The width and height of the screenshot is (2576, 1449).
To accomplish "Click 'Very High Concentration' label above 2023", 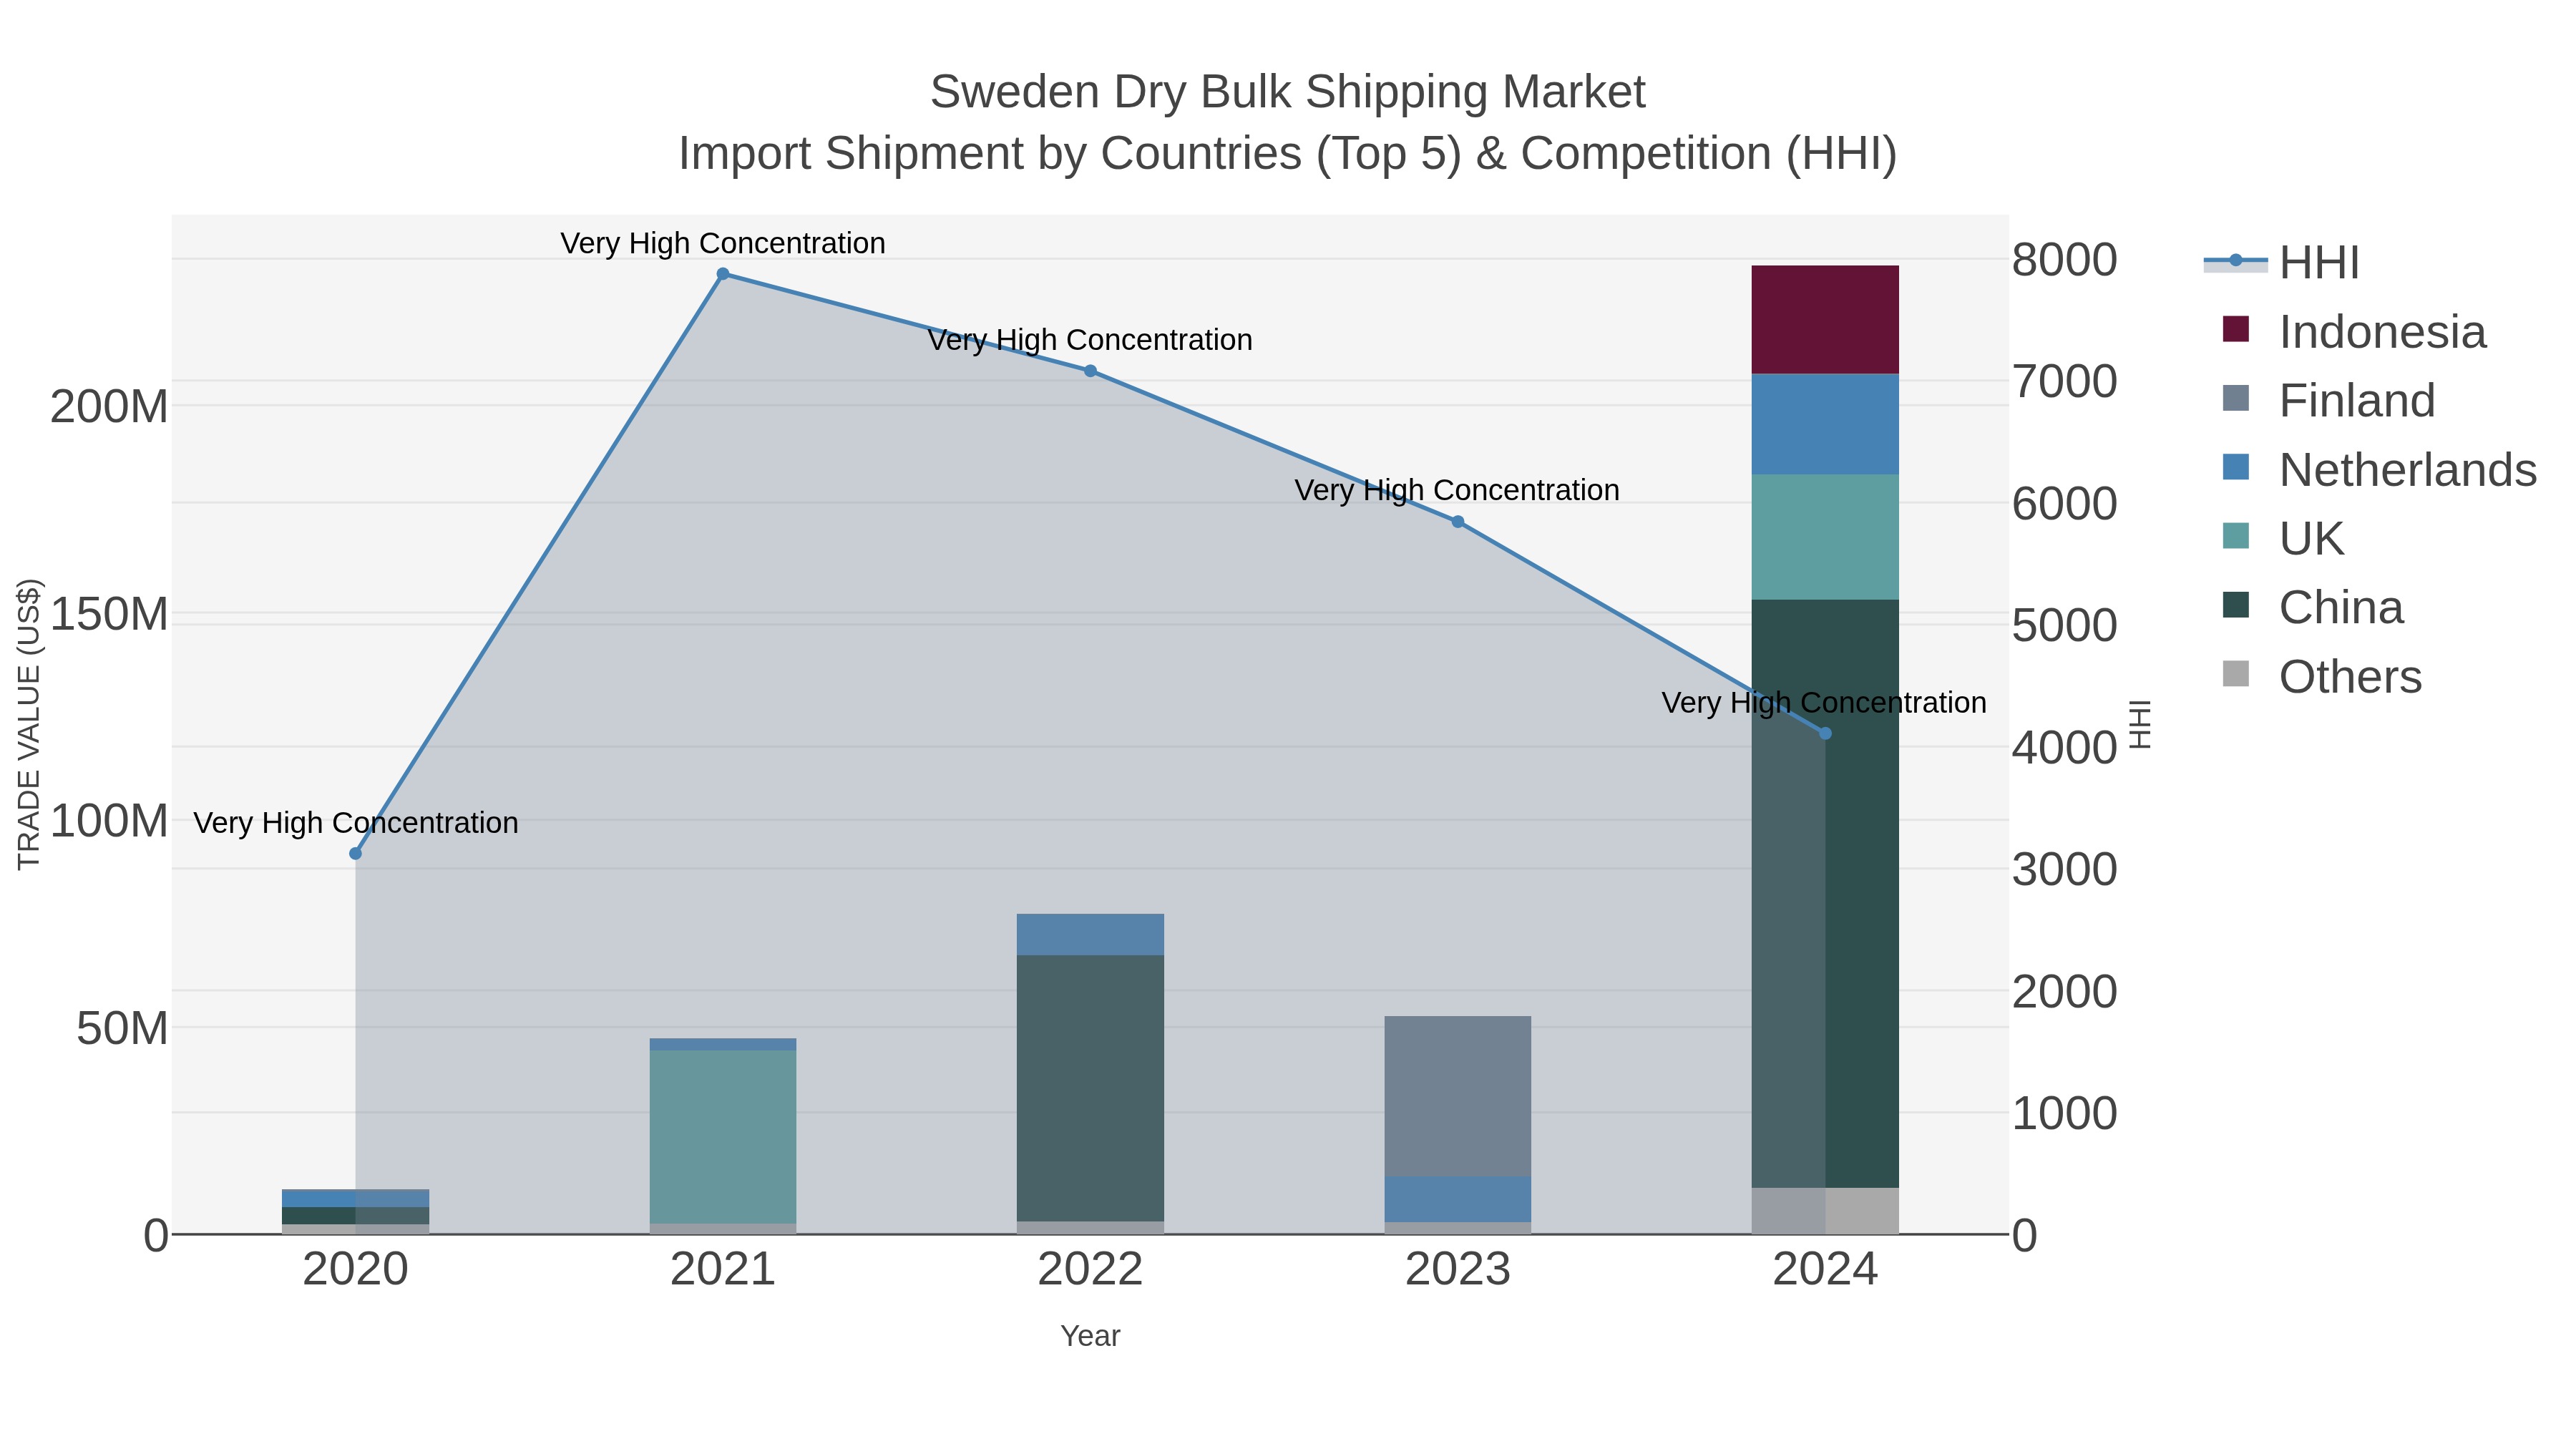I will 1457,490.
